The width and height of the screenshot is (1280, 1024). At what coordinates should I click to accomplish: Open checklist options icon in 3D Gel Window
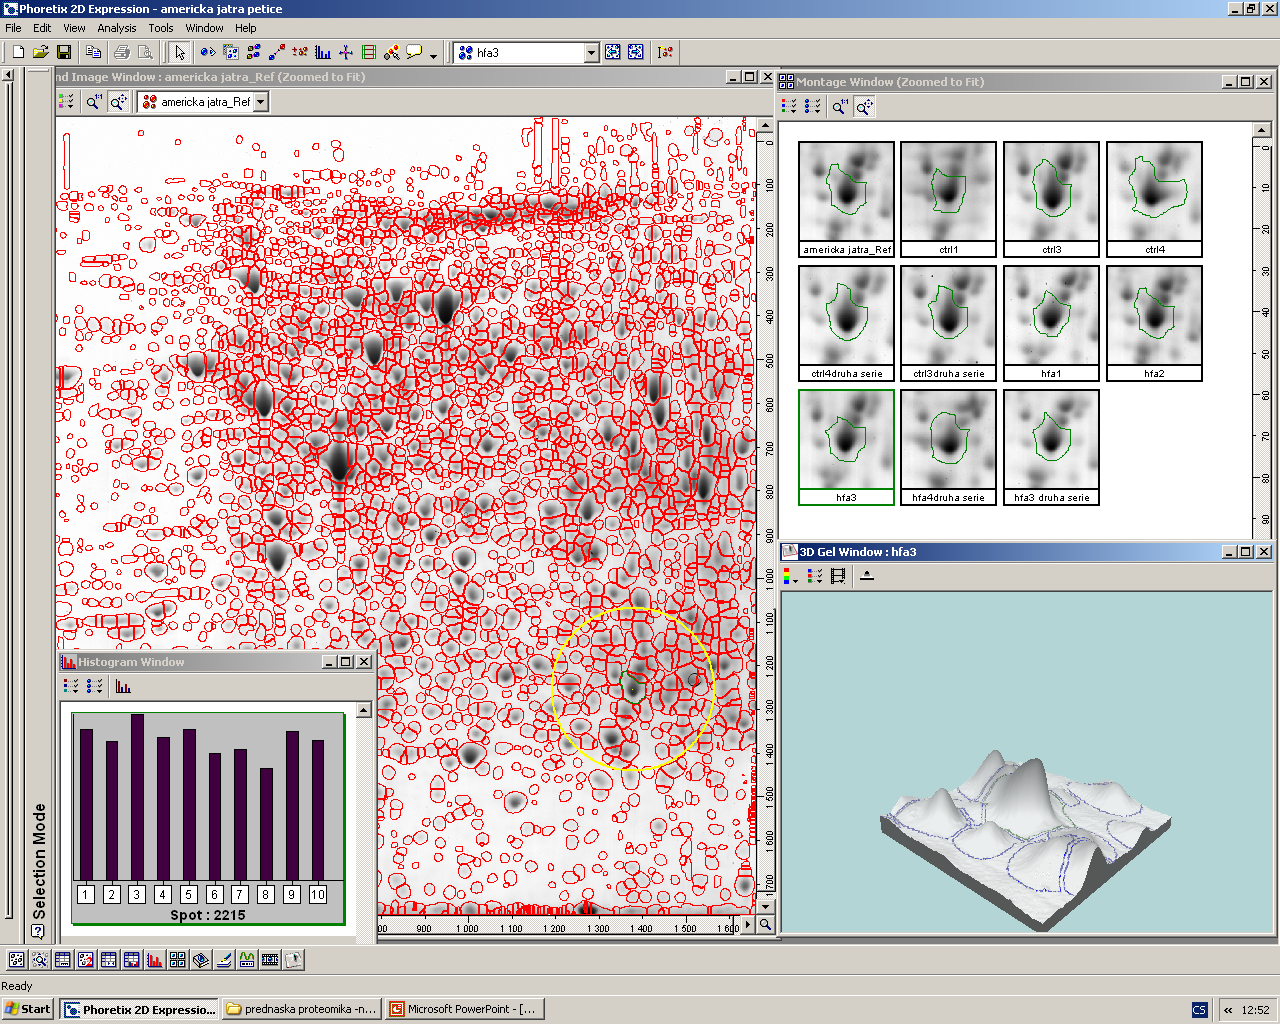[x=814, y=575]
